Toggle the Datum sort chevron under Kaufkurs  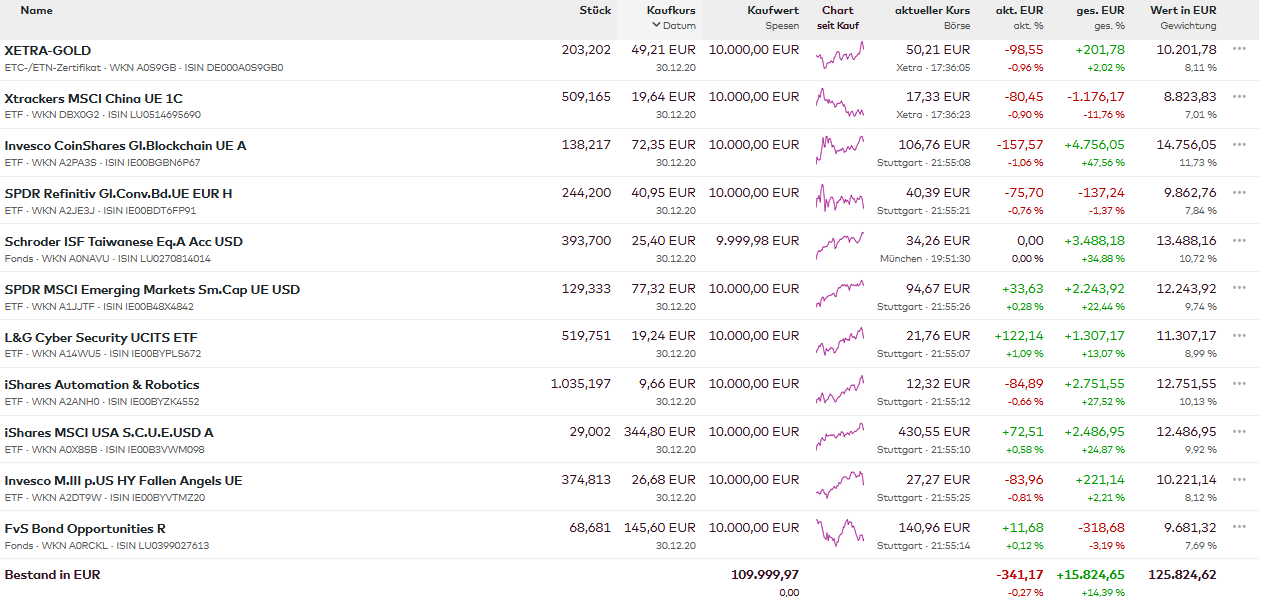point(656,25)
